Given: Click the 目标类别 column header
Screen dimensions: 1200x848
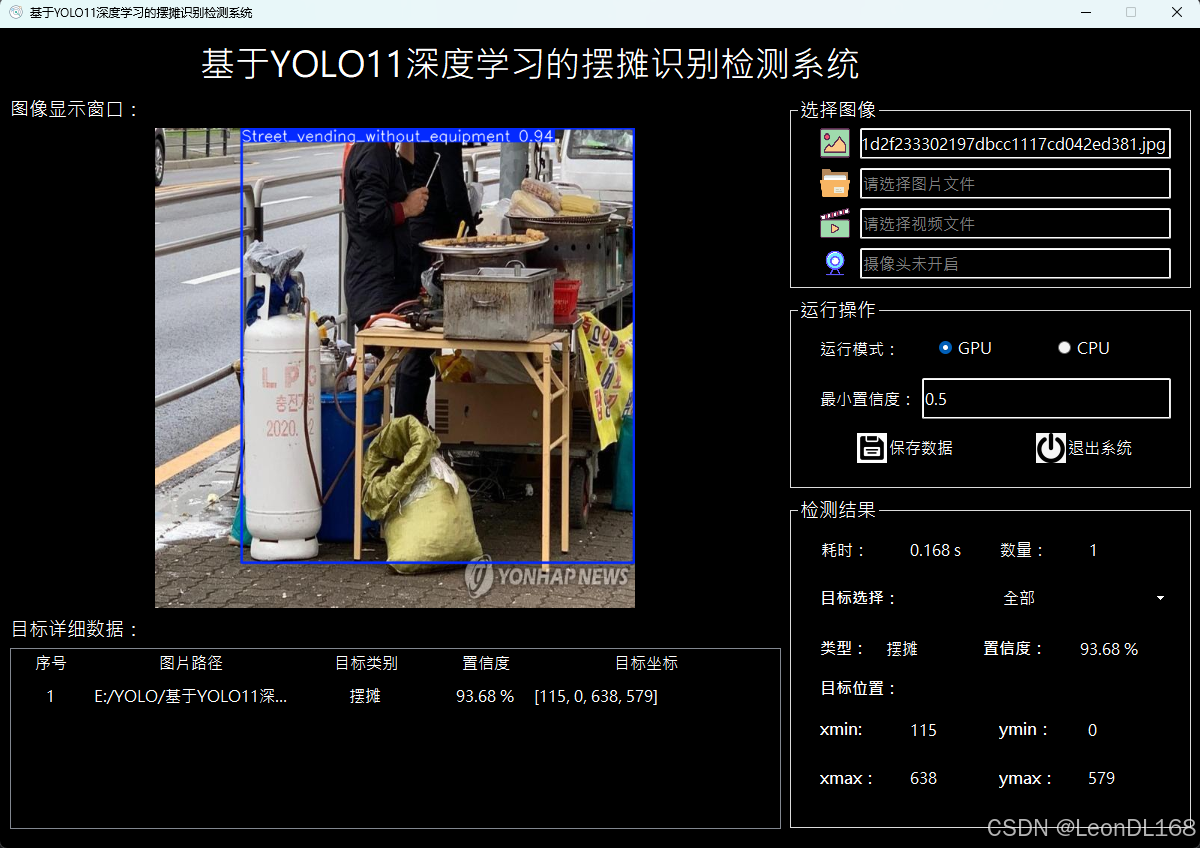Looking at the screenshot, I should [366, 663].
